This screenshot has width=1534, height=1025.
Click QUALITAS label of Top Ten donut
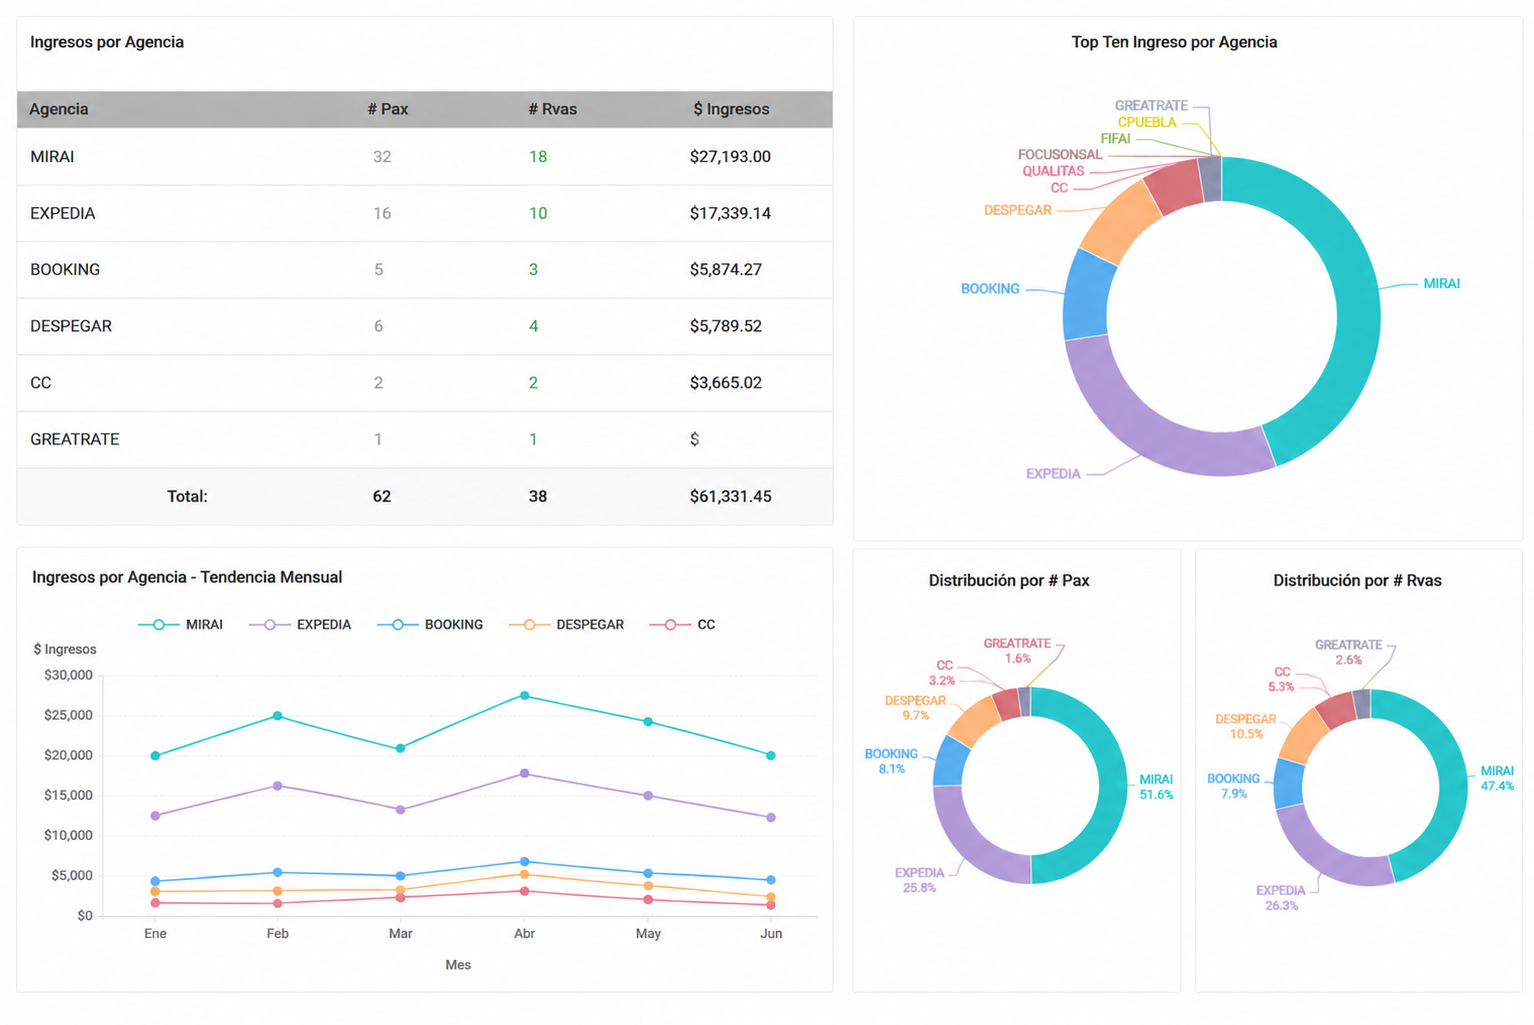point(1053,172)
